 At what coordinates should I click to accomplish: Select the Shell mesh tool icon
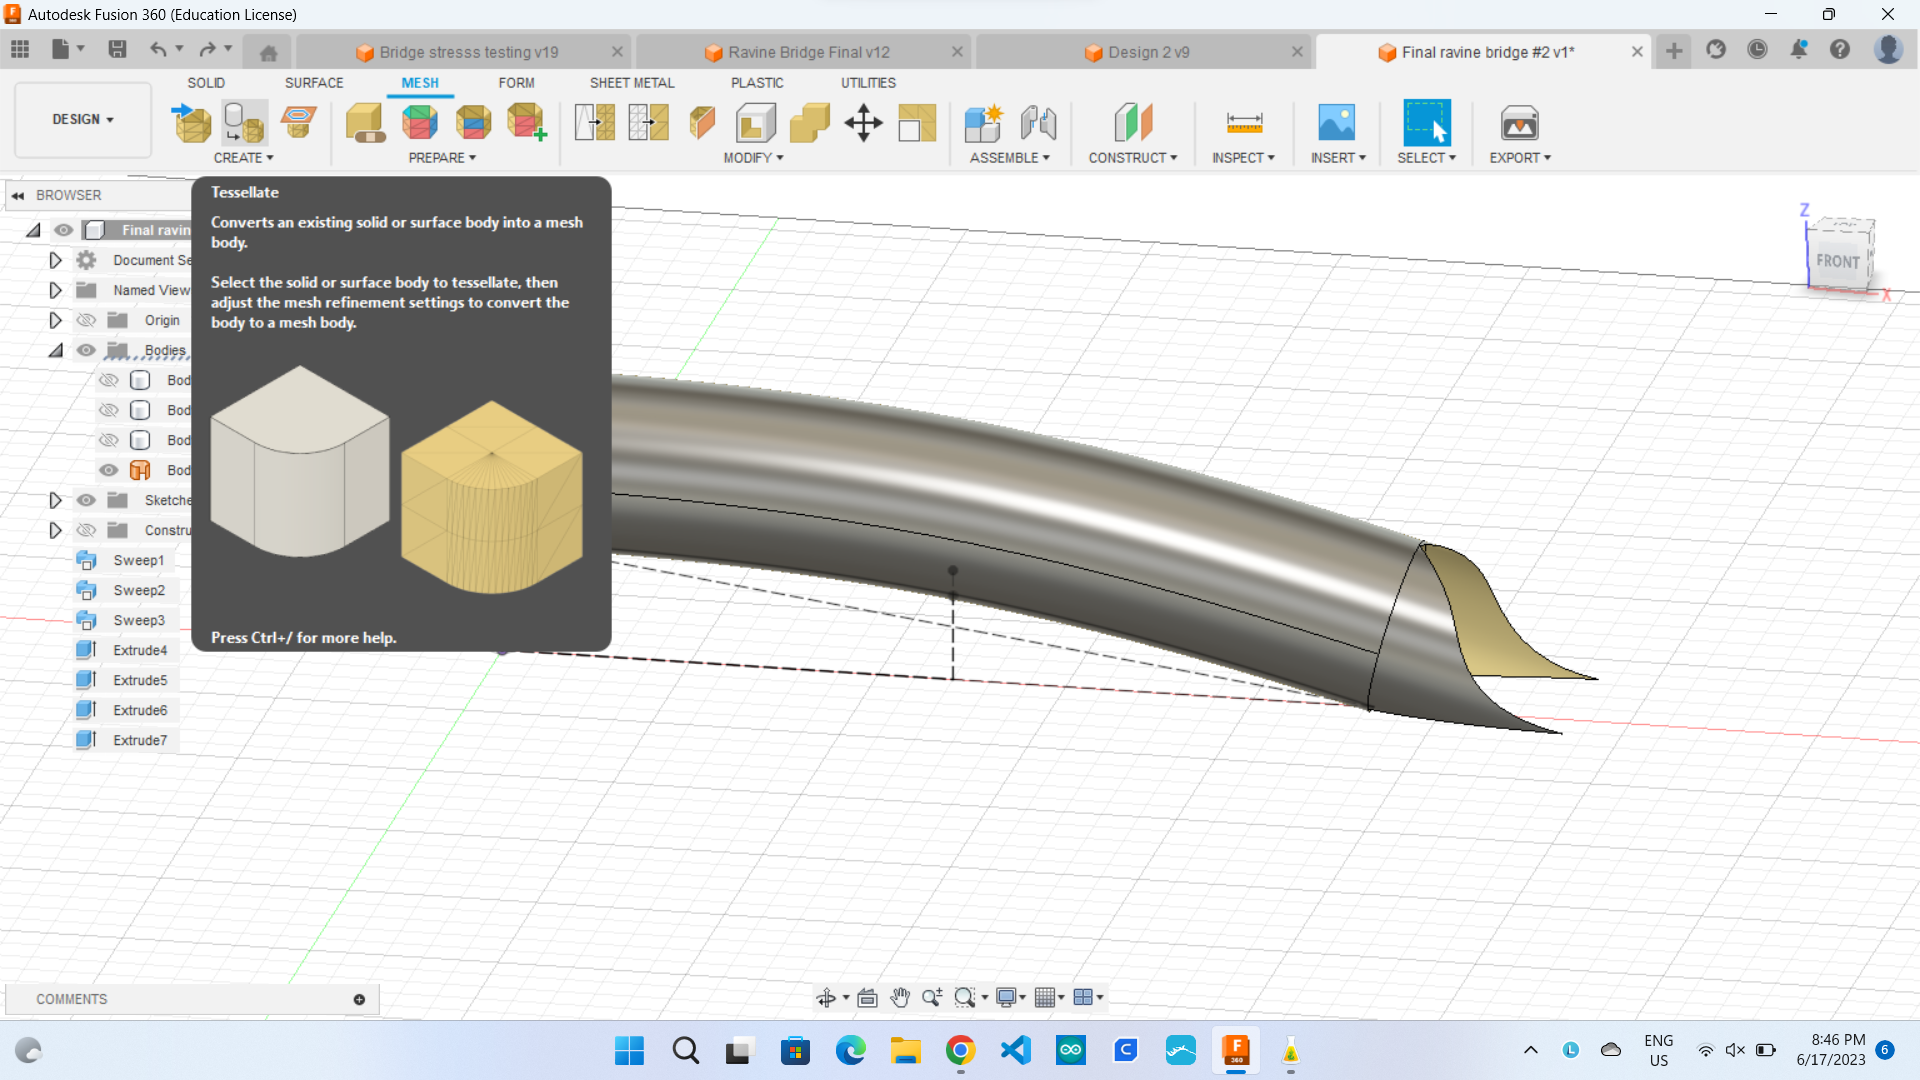point(756,123)
